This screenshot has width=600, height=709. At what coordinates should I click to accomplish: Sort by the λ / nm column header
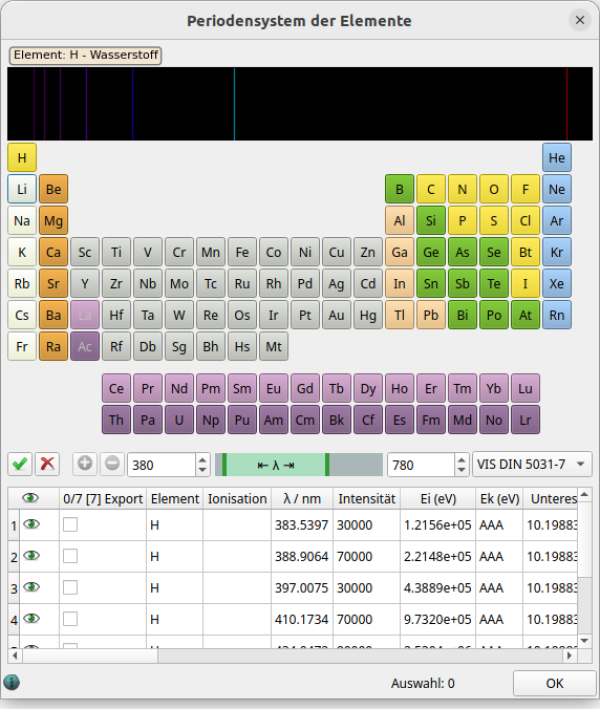302,499
